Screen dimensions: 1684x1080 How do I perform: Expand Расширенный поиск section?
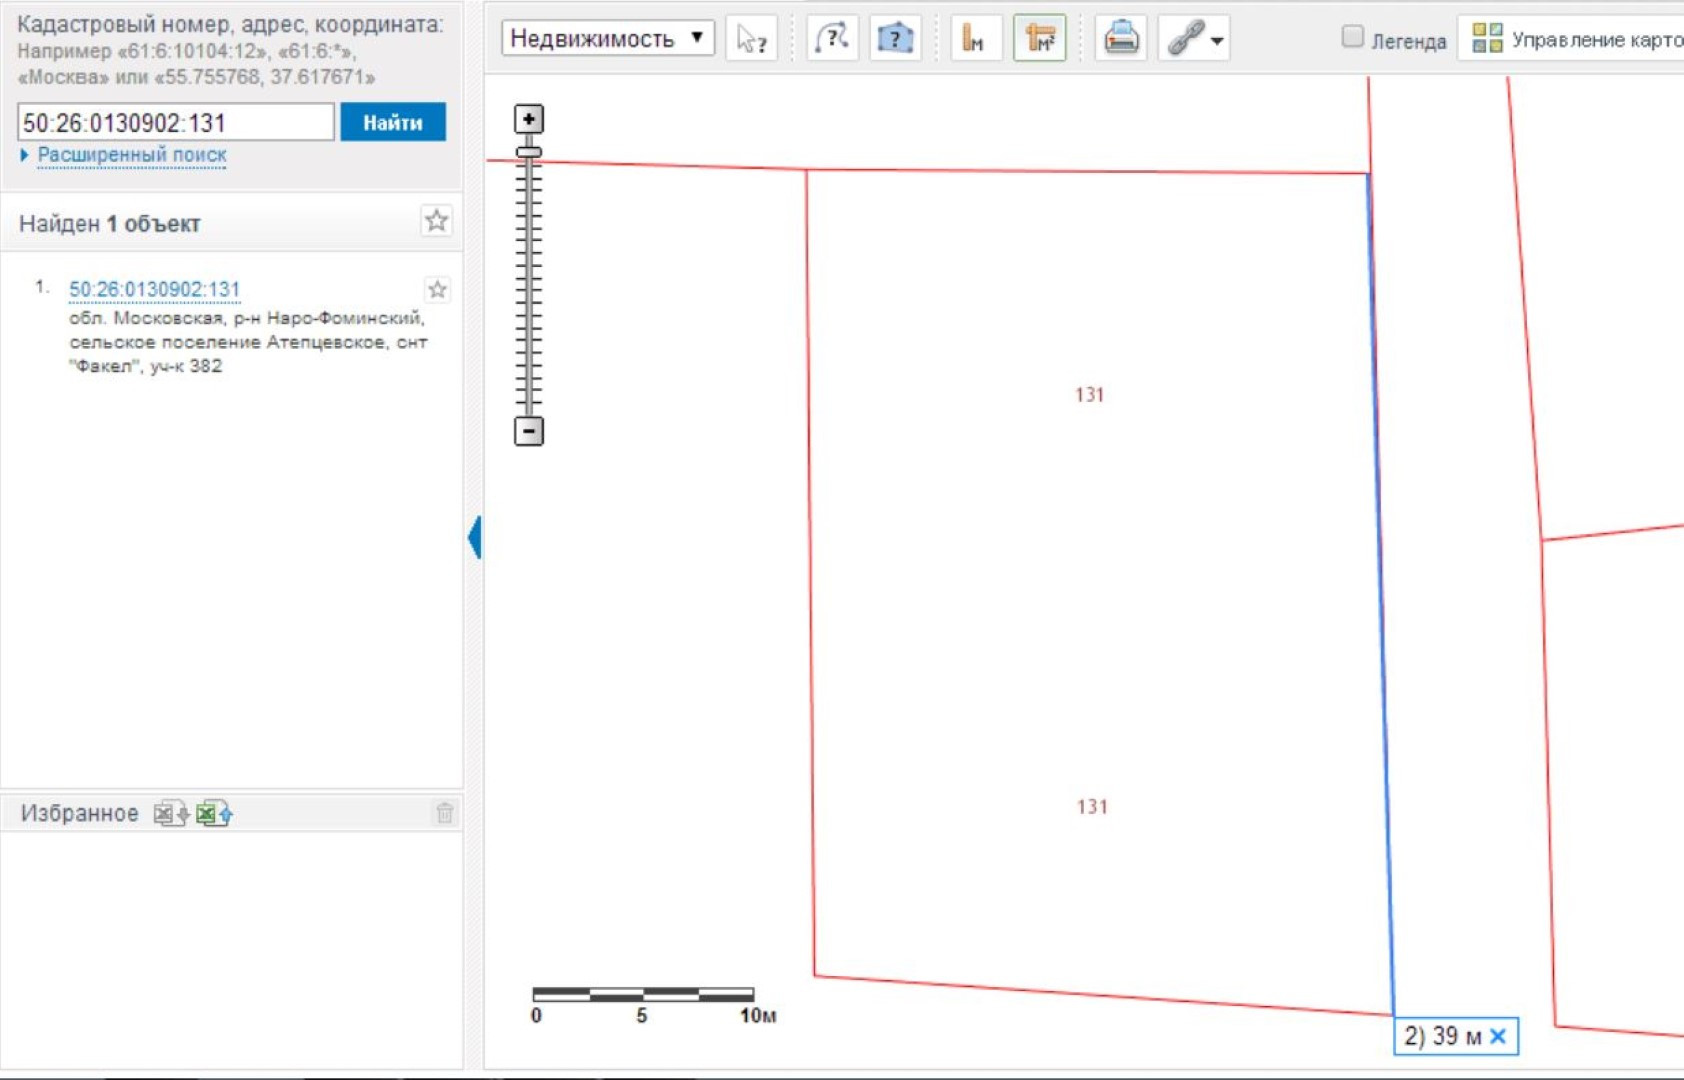click(x=131, y=155)
